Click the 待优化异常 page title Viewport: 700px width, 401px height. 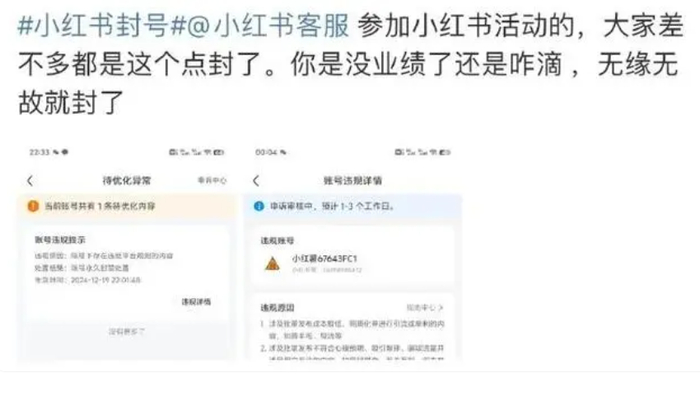click(127, 180)
